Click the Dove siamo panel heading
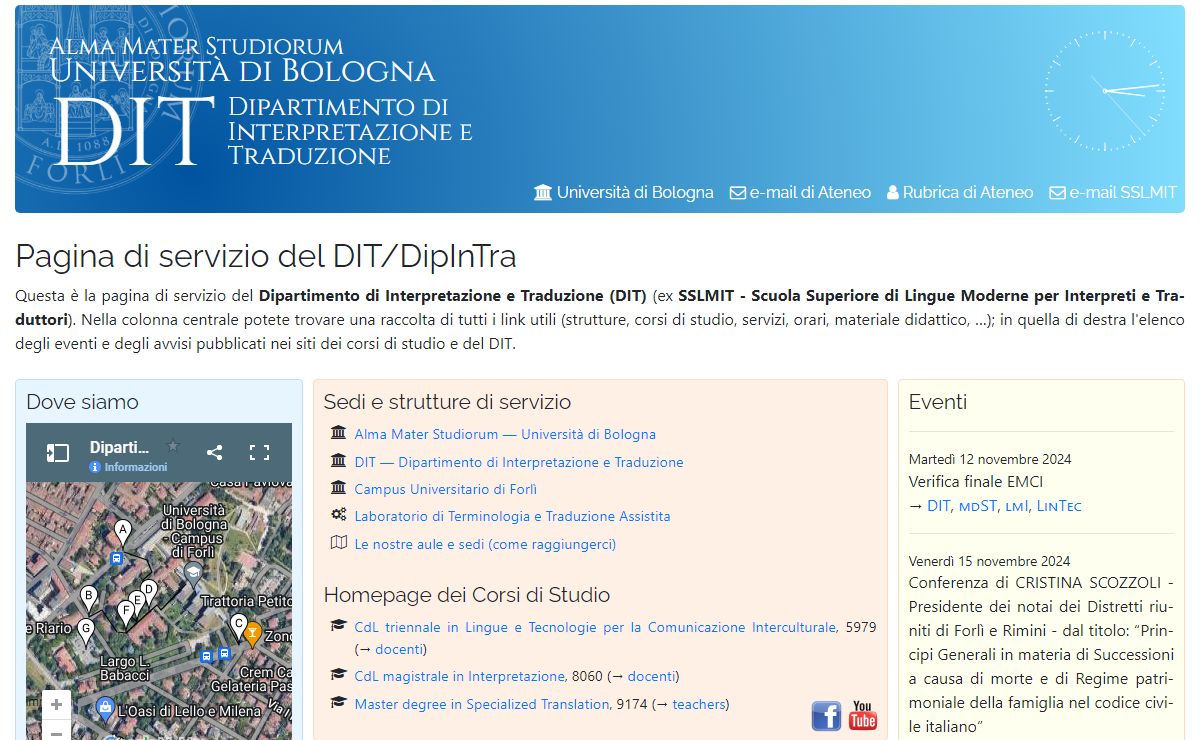The width and height of the screenshot is (1200, 740). [82, 402]
